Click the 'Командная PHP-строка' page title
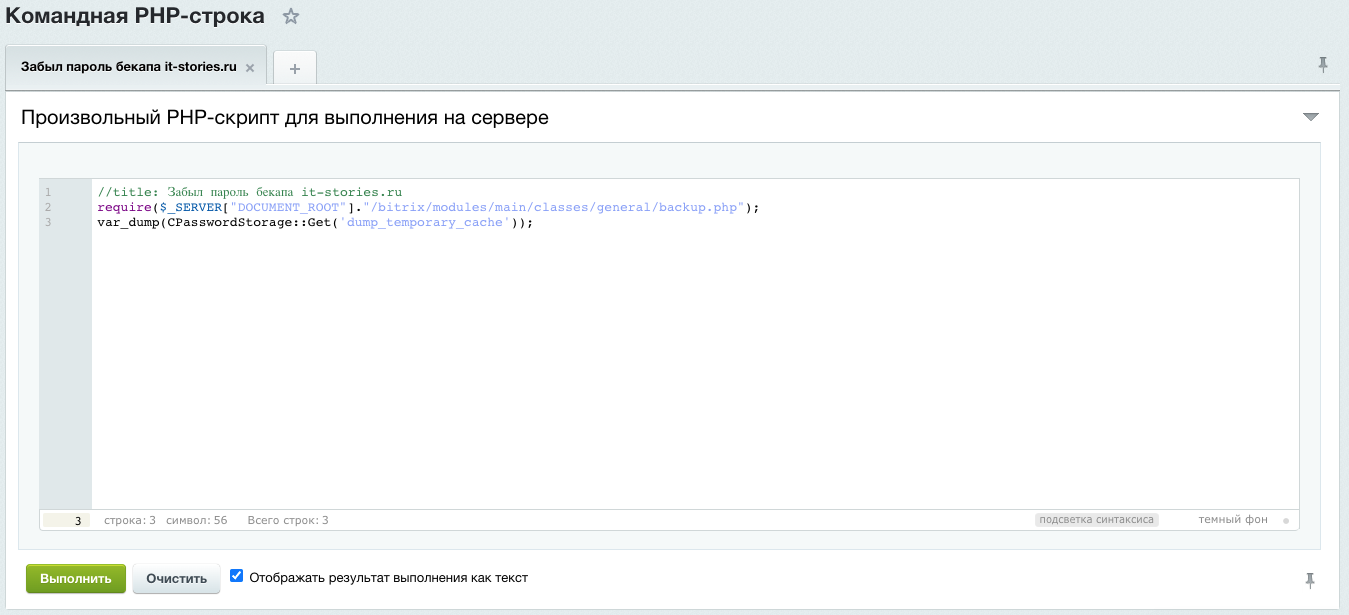This screenshot has height=615, width=1349. pyautogui.click(x=136, y=16)
